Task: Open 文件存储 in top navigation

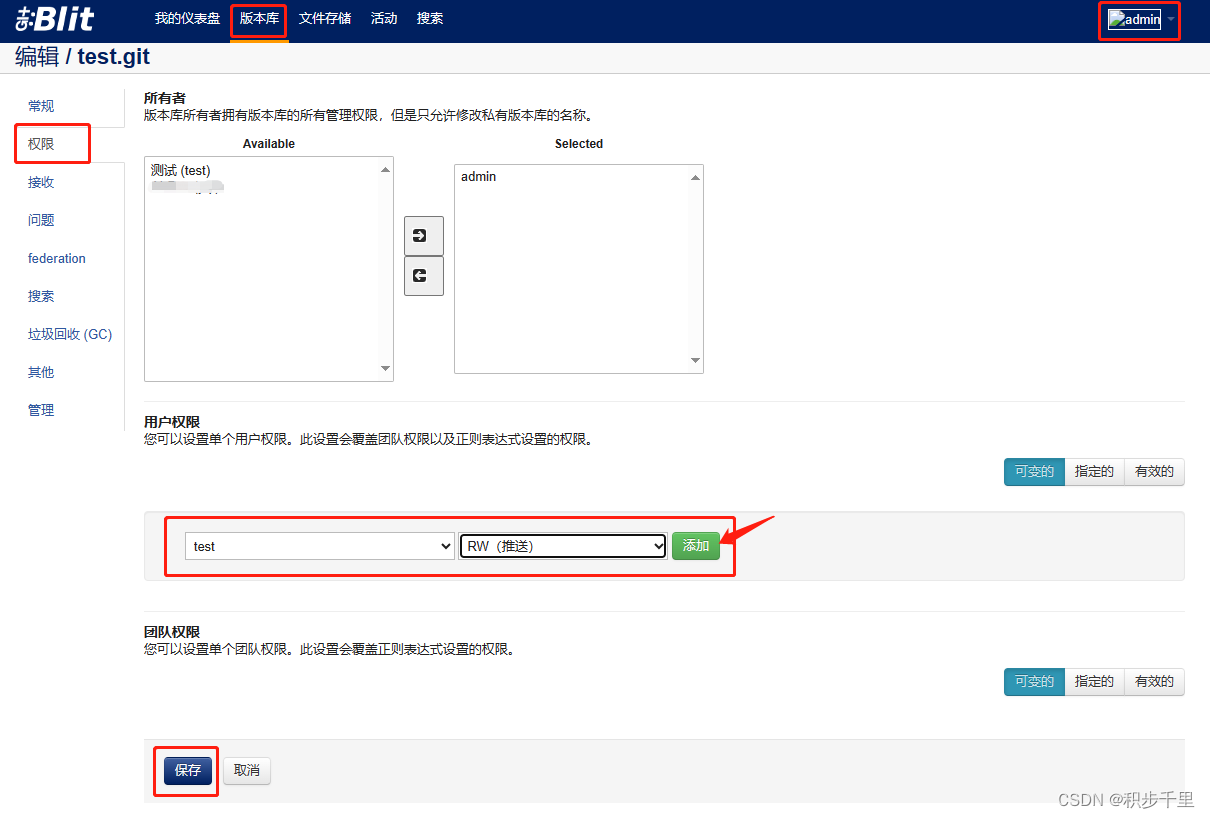Action: 325,19
